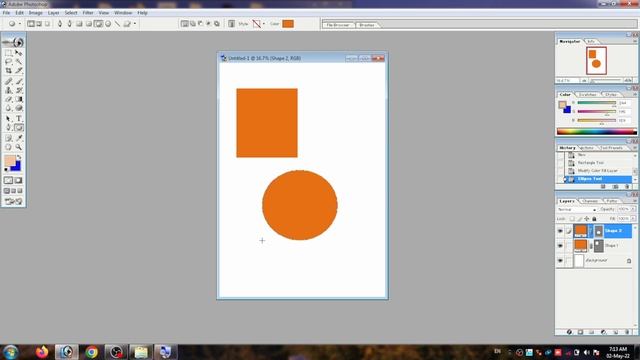The height and width of the screenshot is (360, 640).
Task: Open the History panel flyout menu
Action: pyautogui.click(x=635, y=148)
